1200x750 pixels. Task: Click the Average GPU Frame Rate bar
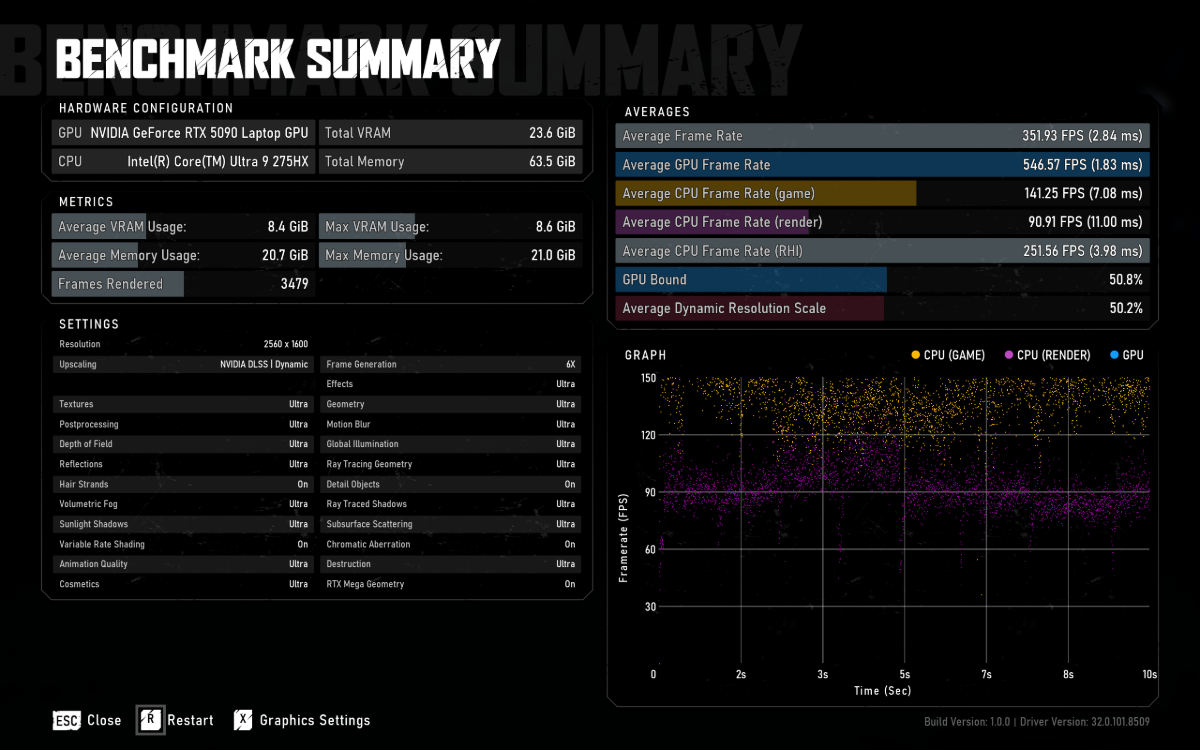tap(882, 165)
